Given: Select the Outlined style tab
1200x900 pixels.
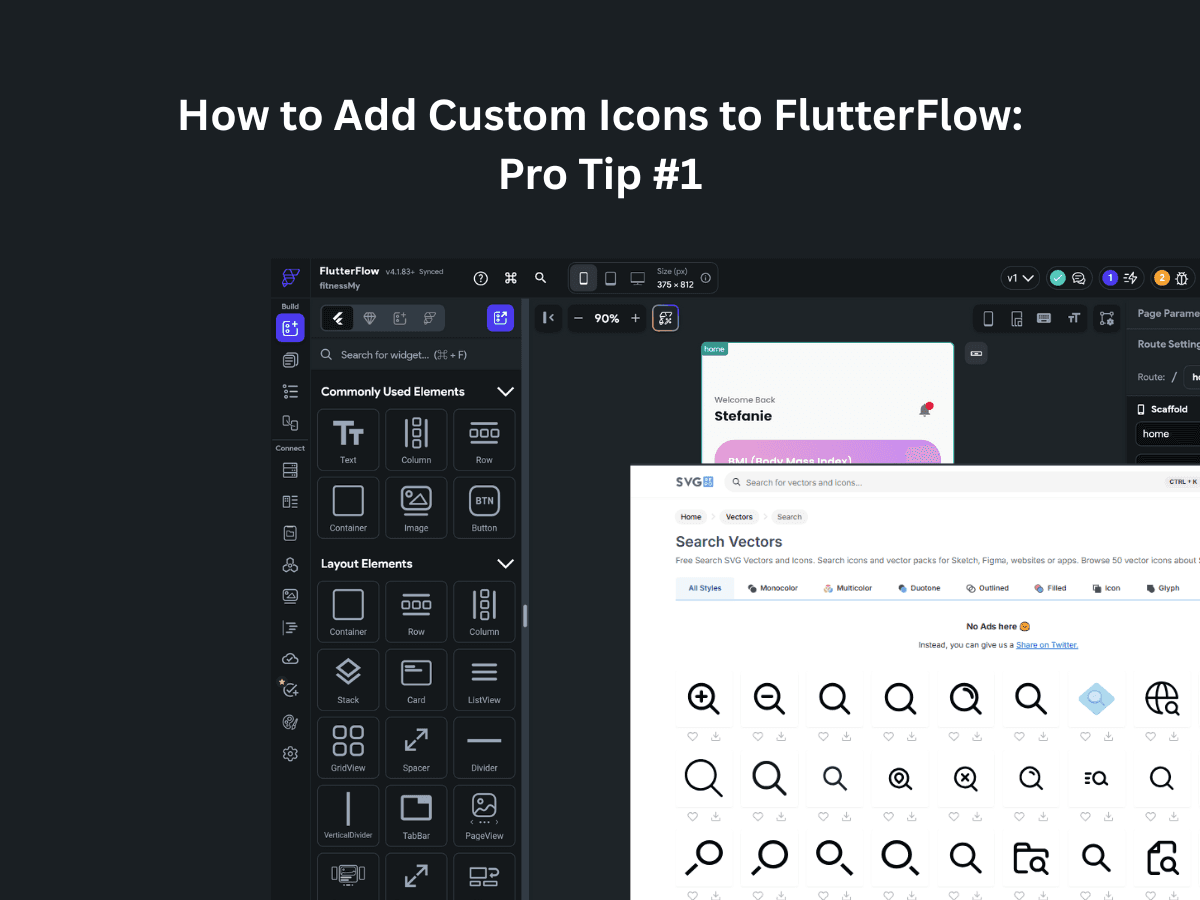Looking at the screenshot, I should [987, 588].
